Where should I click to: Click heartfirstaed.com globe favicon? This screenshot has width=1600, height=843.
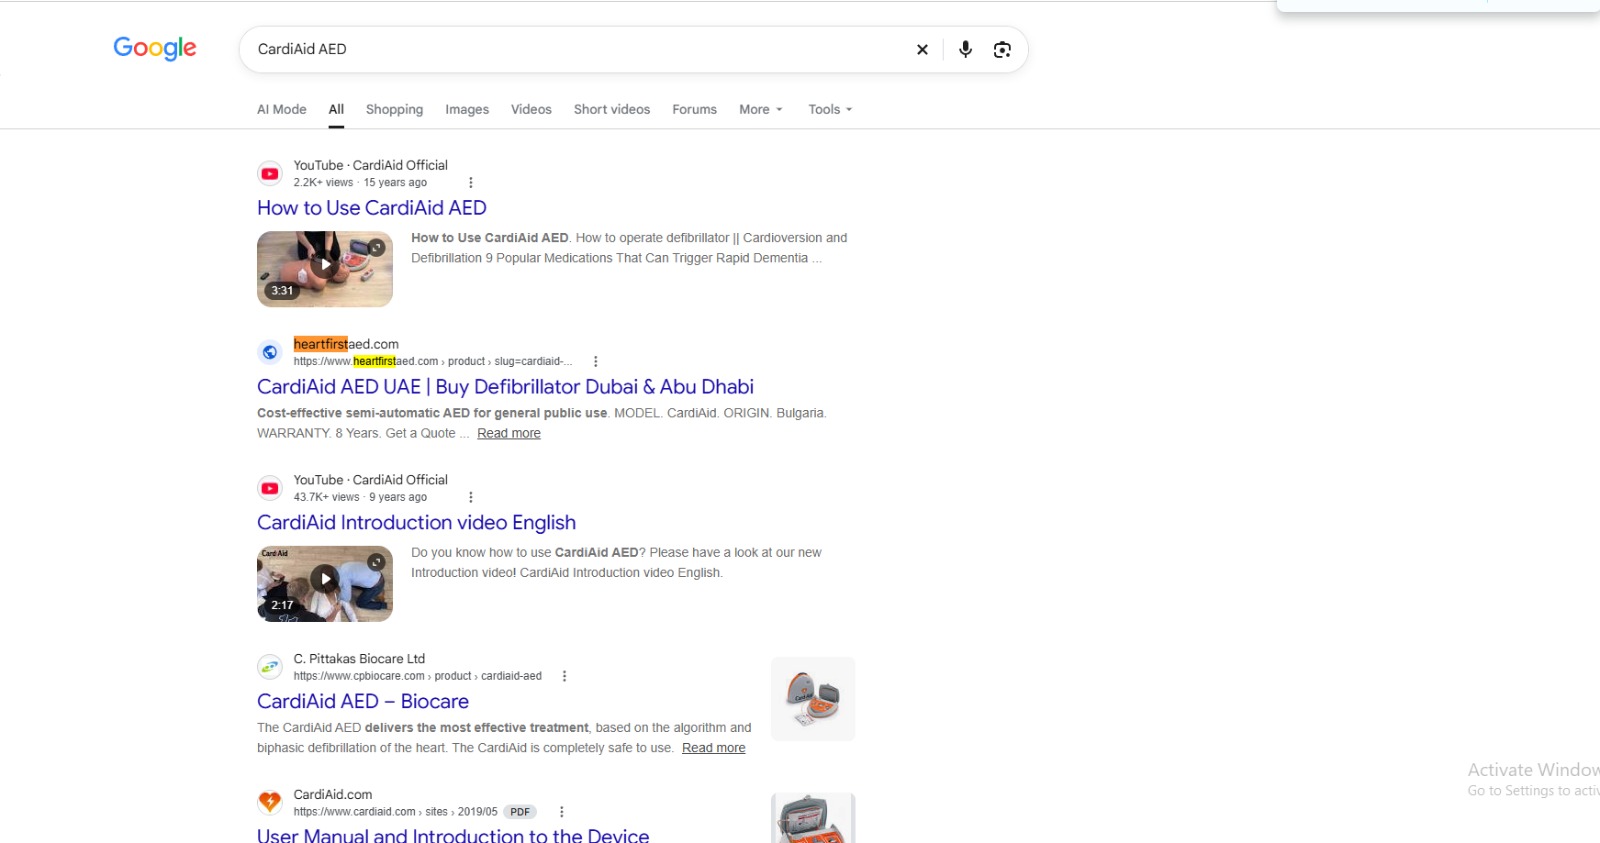click(270, 352)
